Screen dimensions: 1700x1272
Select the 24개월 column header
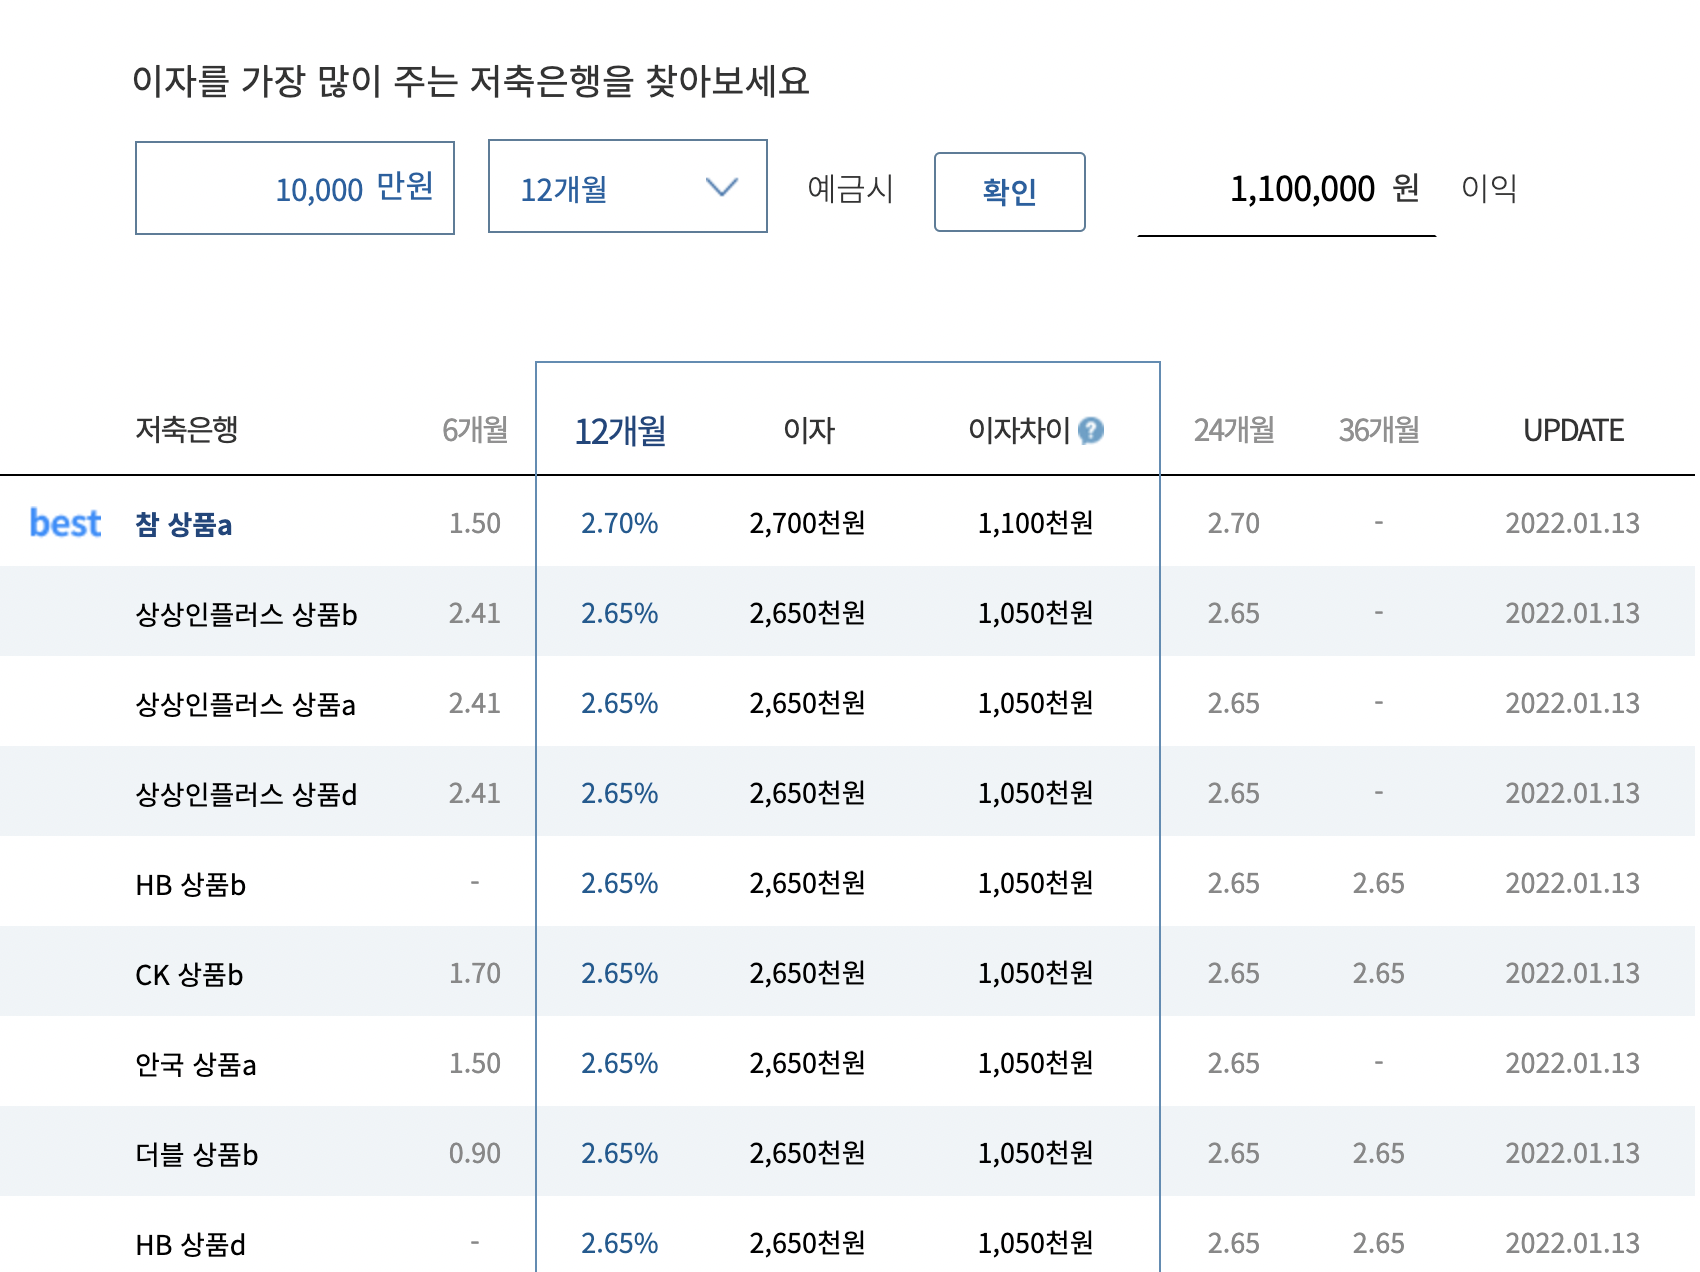click(1234, 430)
